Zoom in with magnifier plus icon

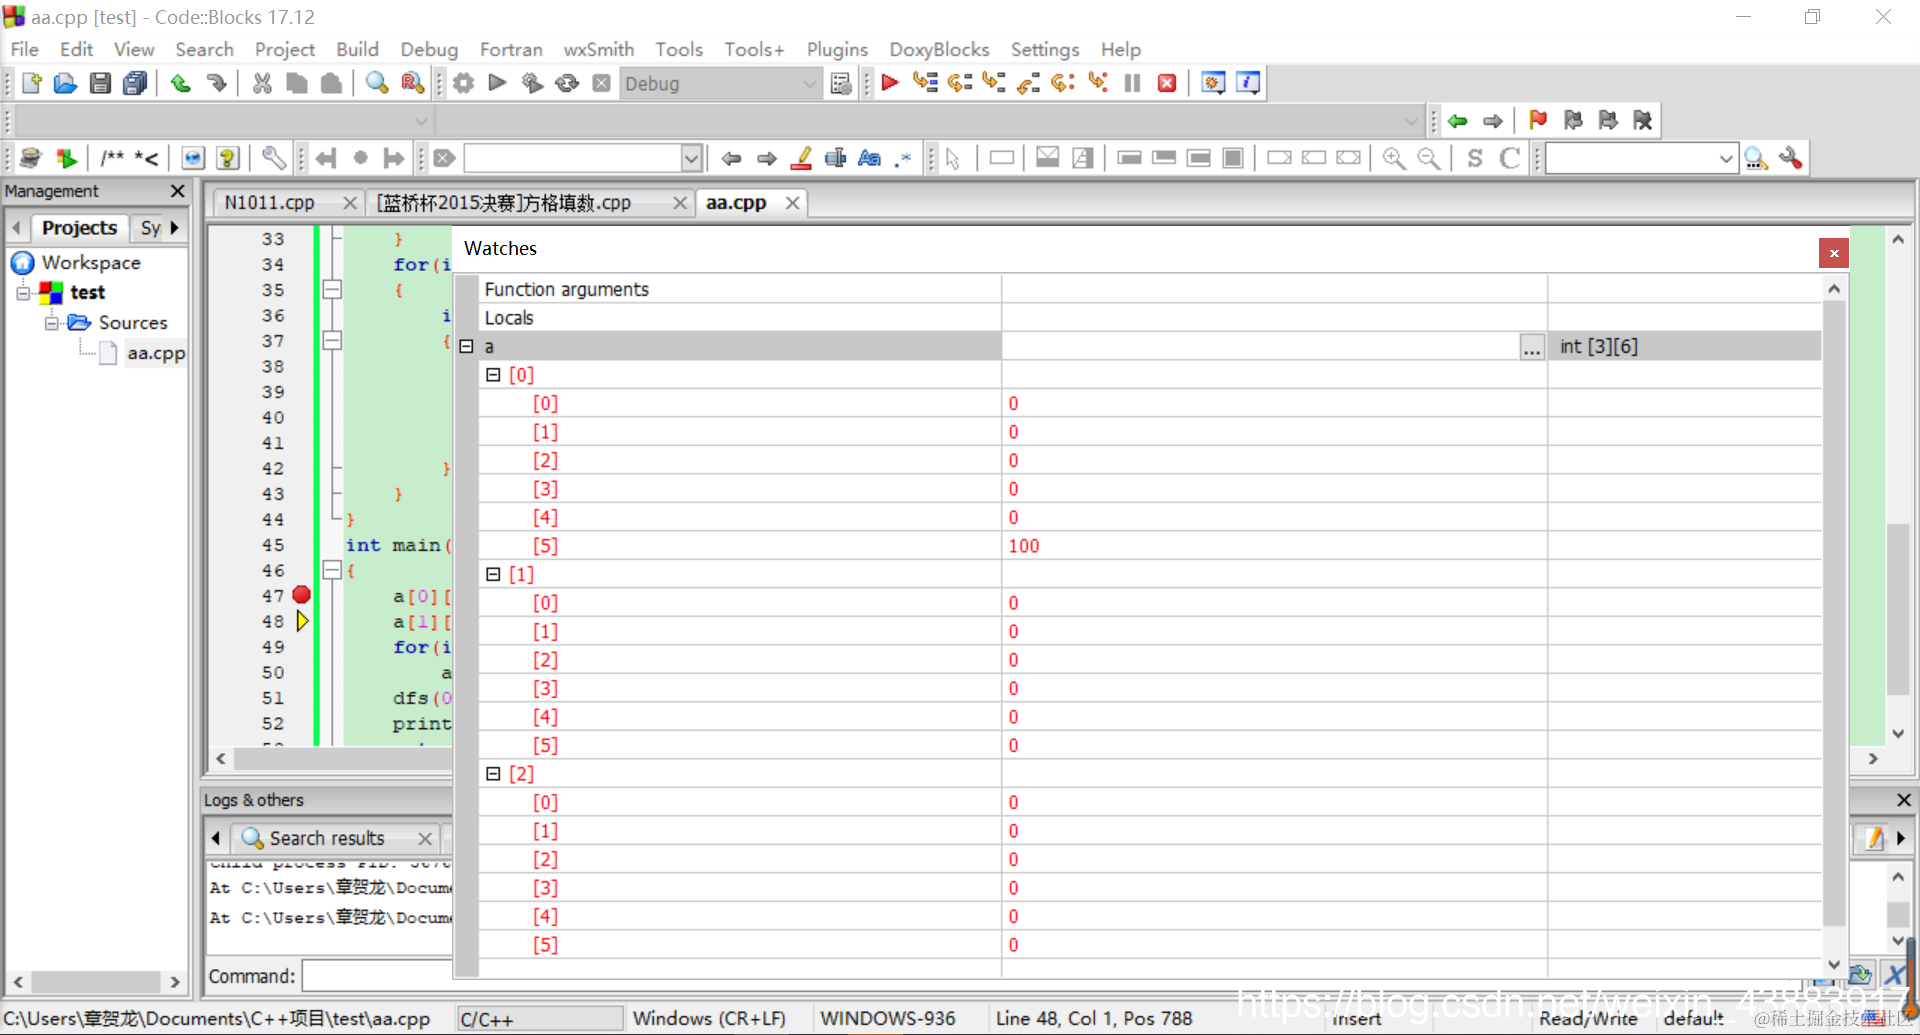pyautogui.click(x=1393, y=158)
